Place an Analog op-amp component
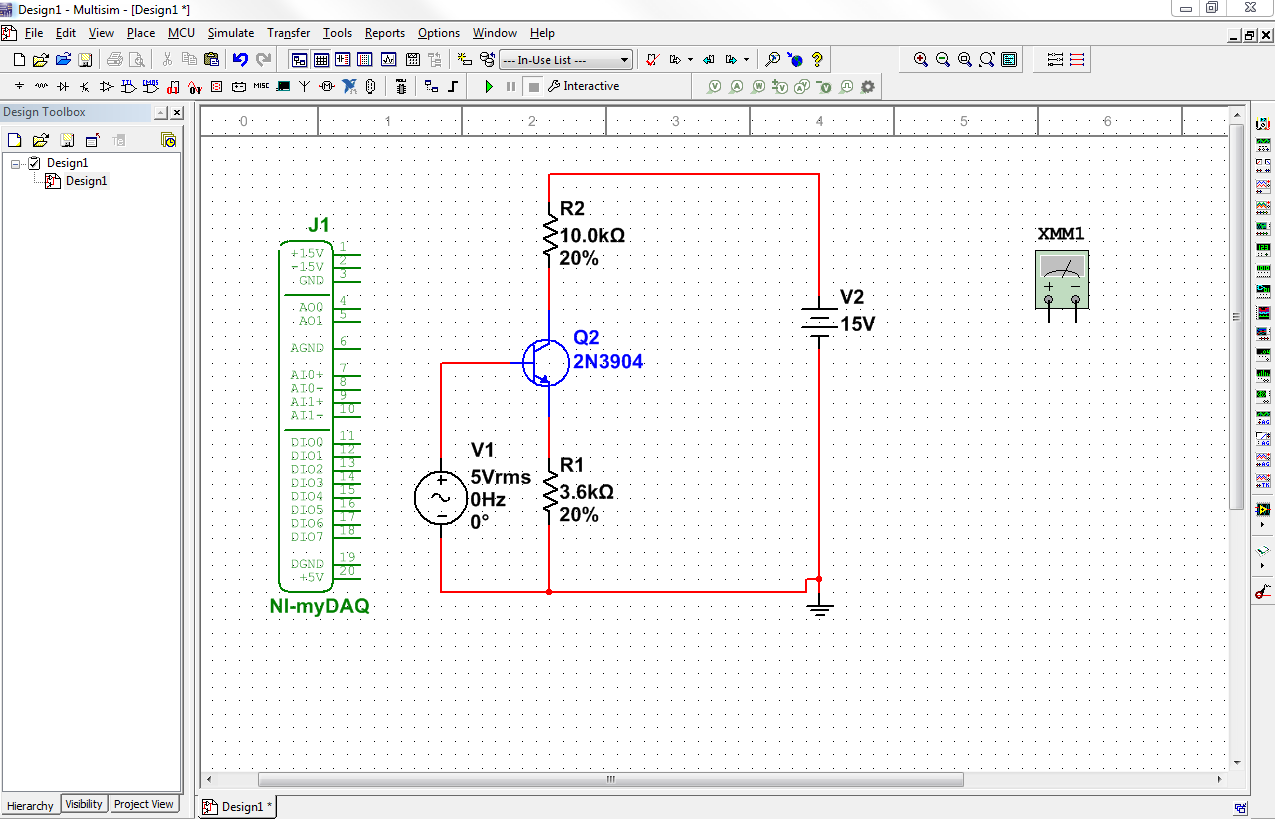The image size is (1275, 819). click(106, 86)
